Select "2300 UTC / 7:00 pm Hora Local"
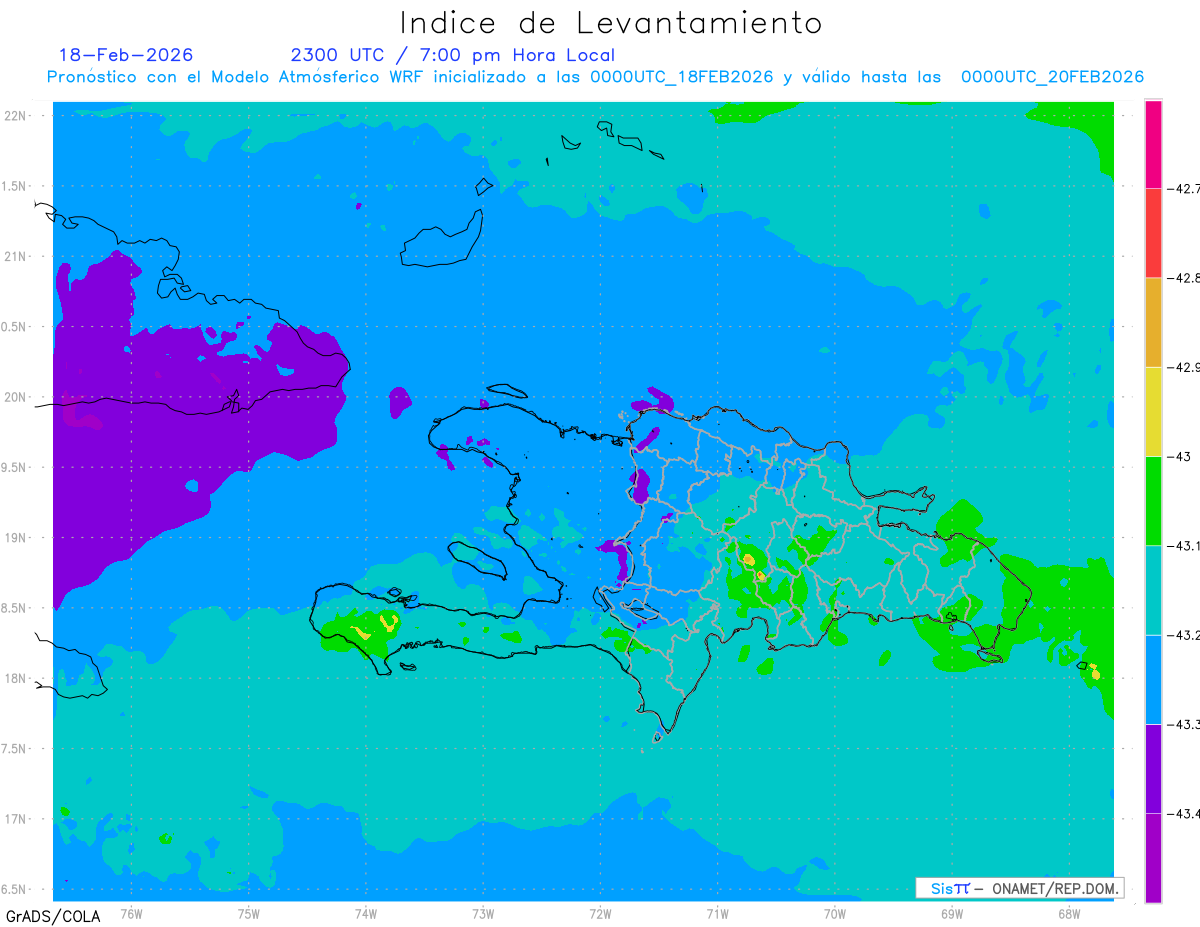The width and height of the screenshot is (1200, 927). [x=453, y=55]
